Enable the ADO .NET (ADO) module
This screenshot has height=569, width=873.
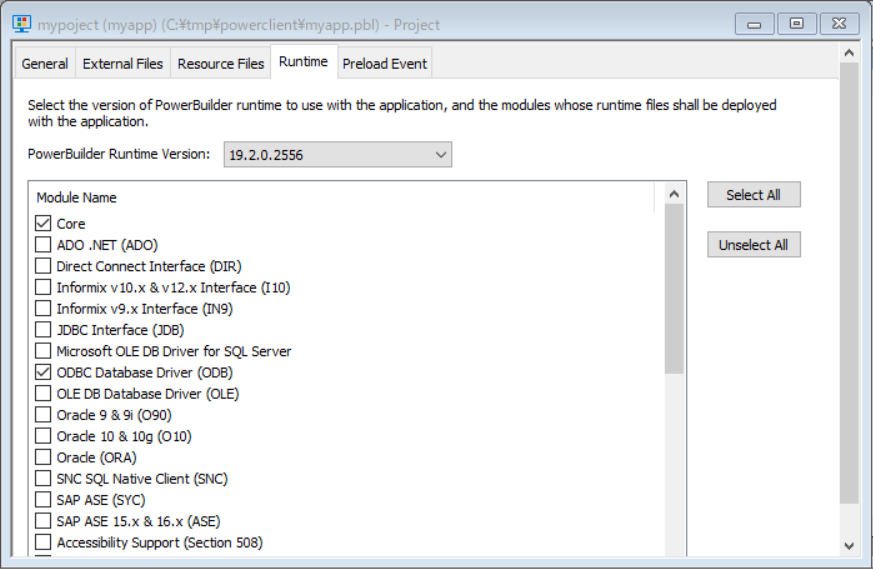pos(43,245)
